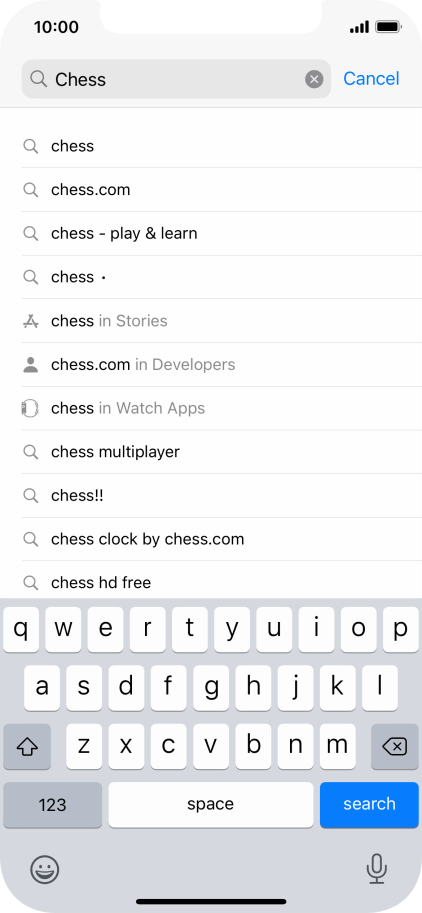Tap the emoji keyboard icon
This screenshot has width=422, height=913.
pyautogui.click(x=45, y=869)
